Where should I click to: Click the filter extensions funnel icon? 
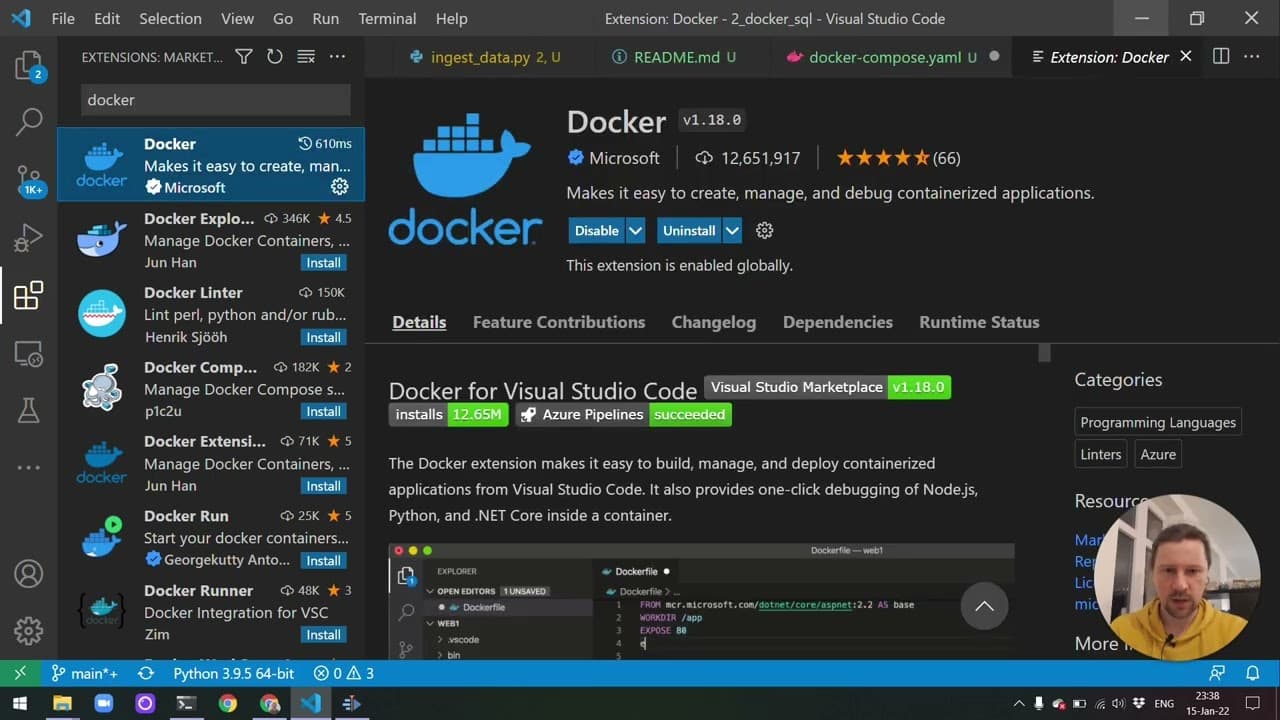click(x=244, y=57)
